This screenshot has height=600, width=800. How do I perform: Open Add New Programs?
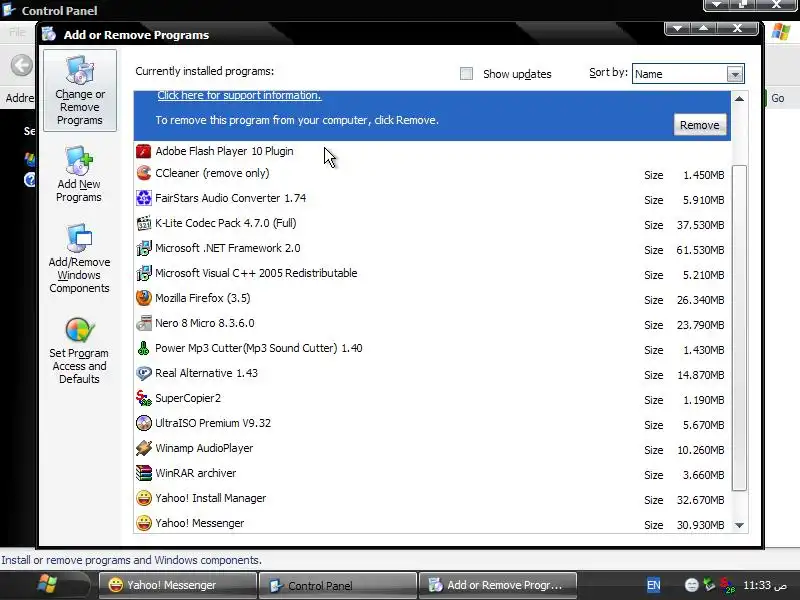(x=79, y=174)
